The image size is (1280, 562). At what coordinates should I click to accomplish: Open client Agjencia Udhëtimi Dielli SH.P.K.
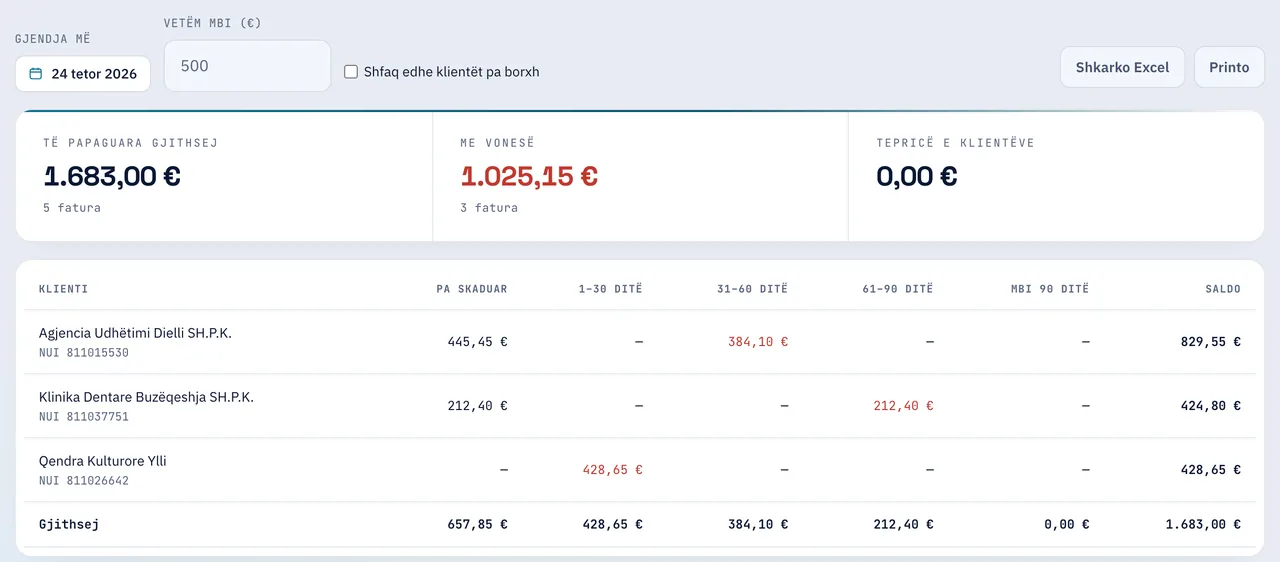[135, 333]
